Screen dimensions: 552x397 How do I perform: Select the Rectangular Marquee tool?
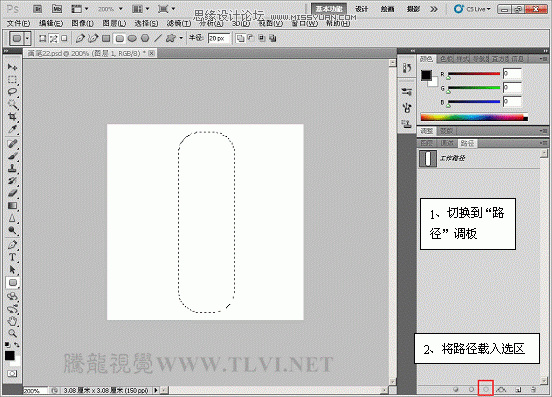12,80
